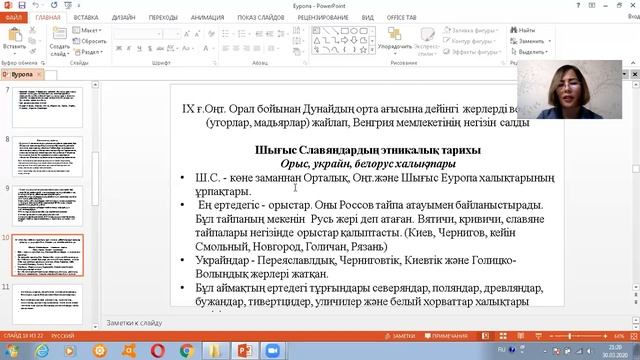Switch to the ВСТАВКА tab
This screenshot has width=640, height=360.
point(86,18)
